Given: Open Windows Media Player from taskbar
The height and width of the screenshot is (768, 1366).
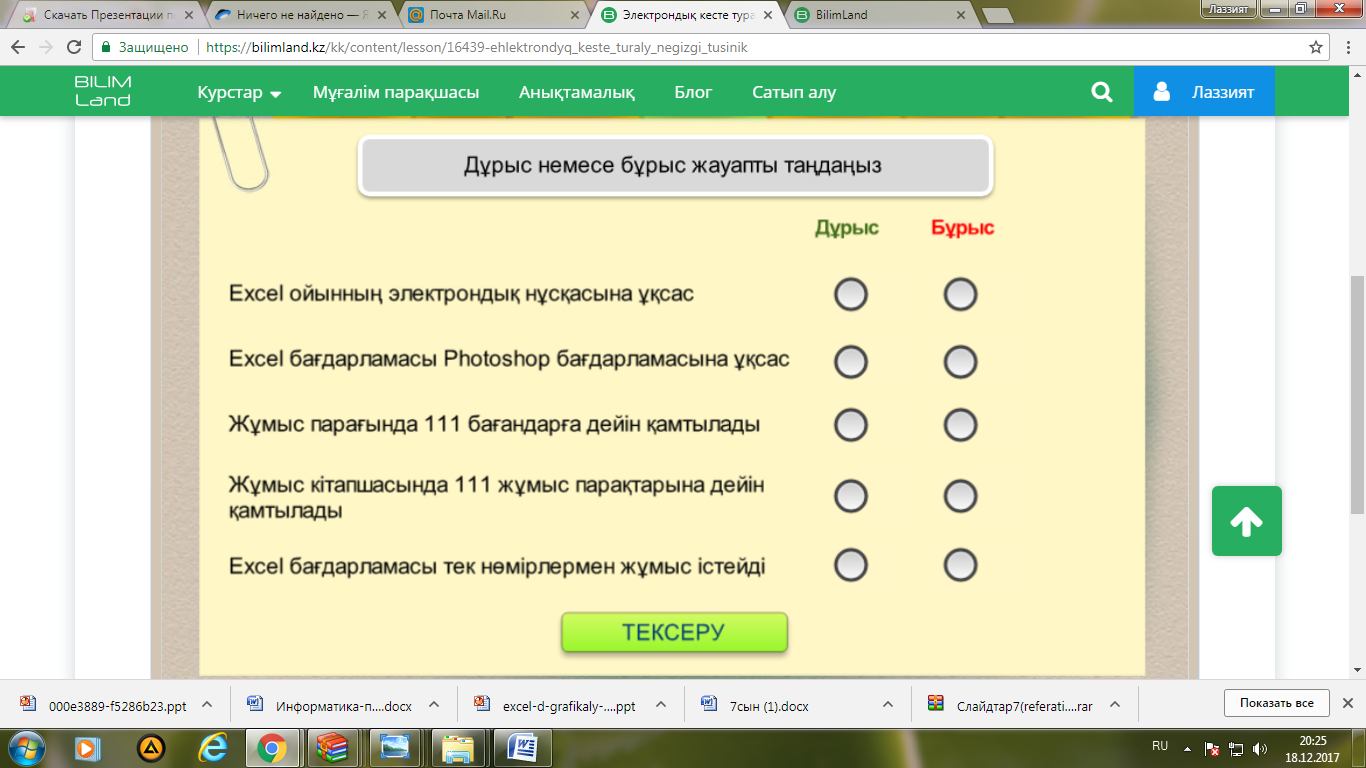Looking at the screenshot, I should pos(88,747).
